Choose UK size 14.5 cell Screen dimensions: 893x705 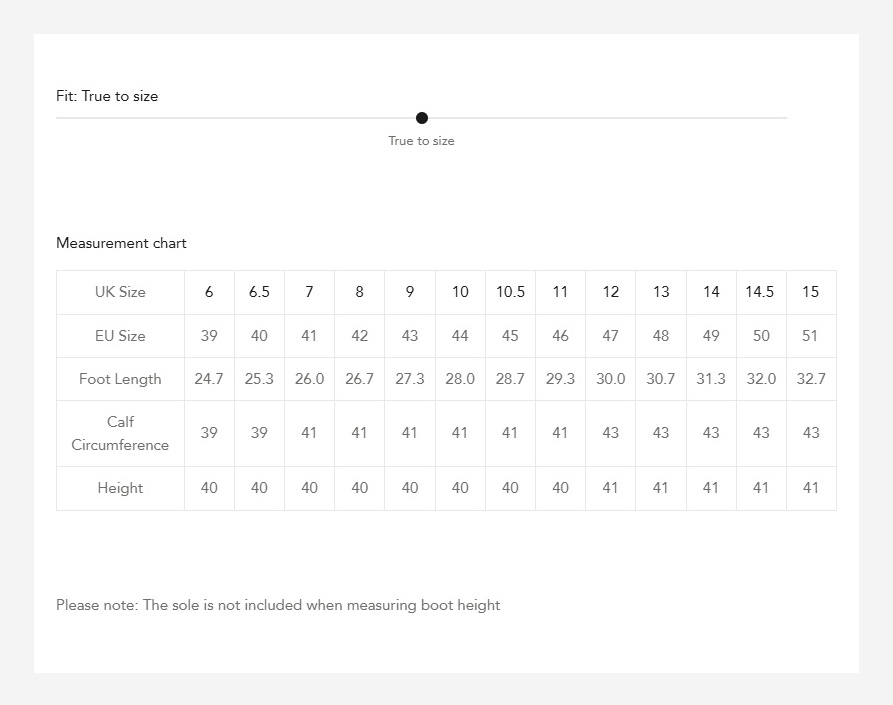(x=760, y=292)
